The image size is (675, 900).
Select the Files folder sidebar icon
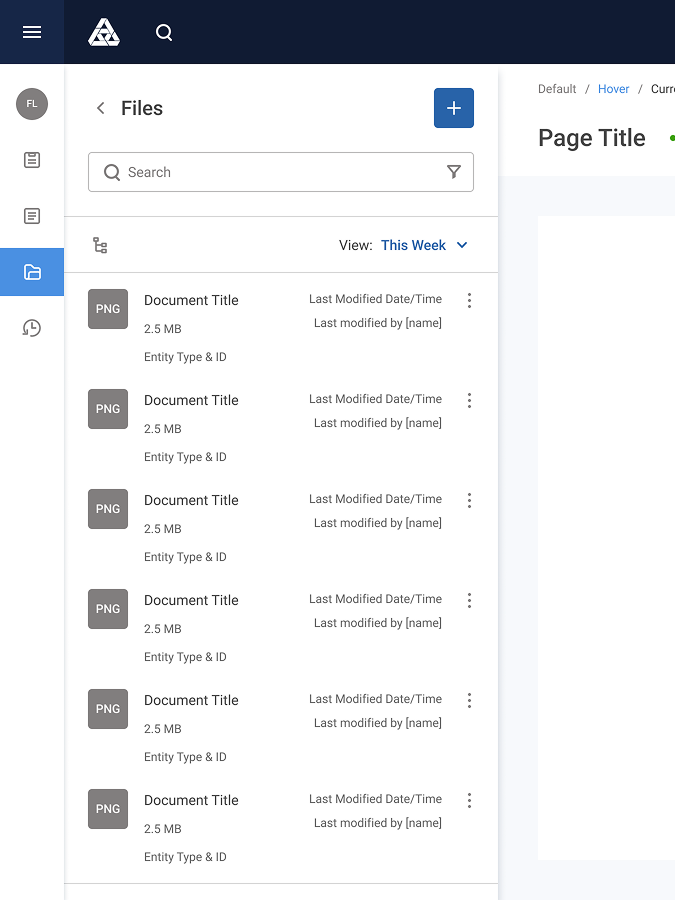[x=32, y=272]
